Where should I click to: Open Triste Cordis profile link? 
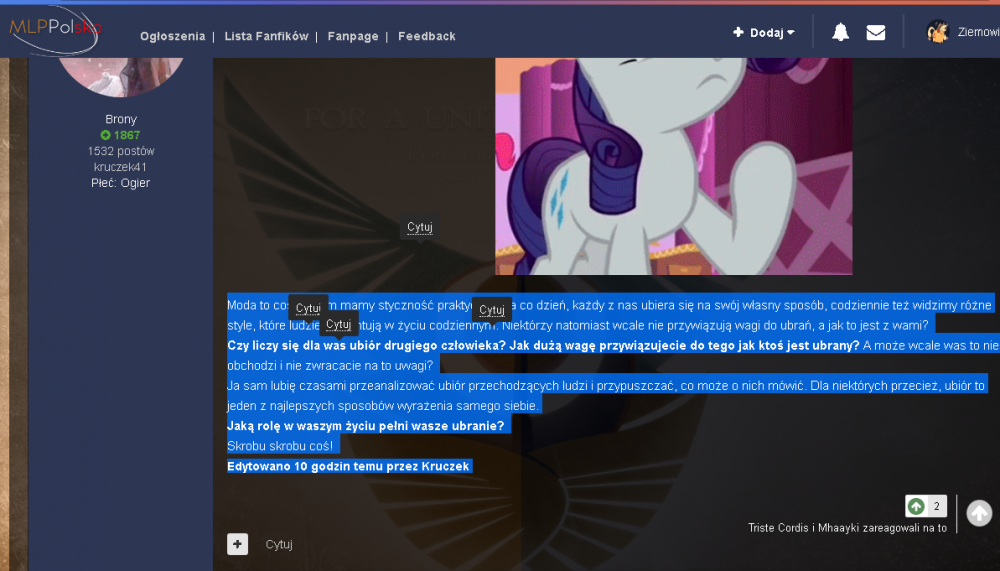point(778,528)
